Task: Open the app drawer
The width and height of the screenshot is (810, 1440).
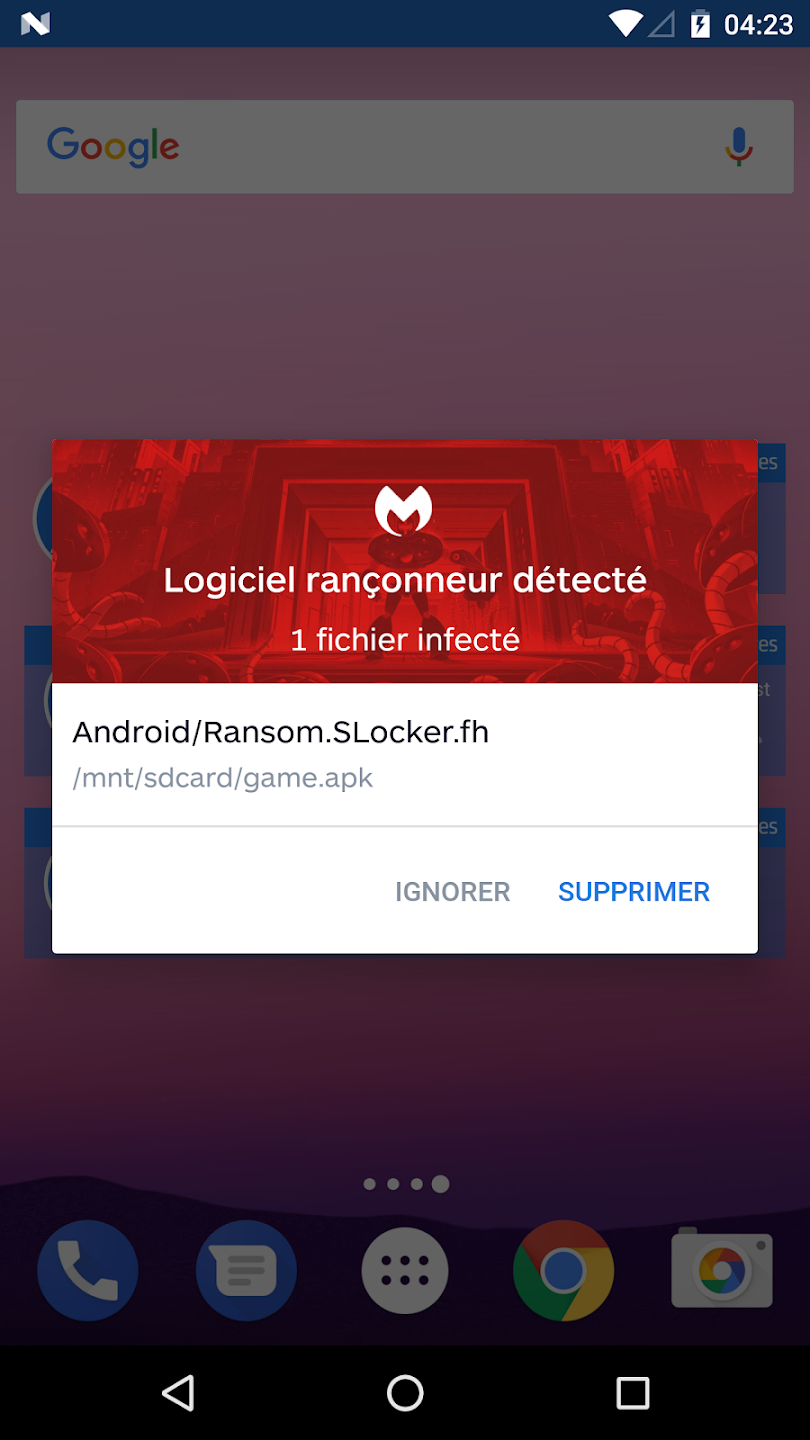Action: coord(405,1271)
